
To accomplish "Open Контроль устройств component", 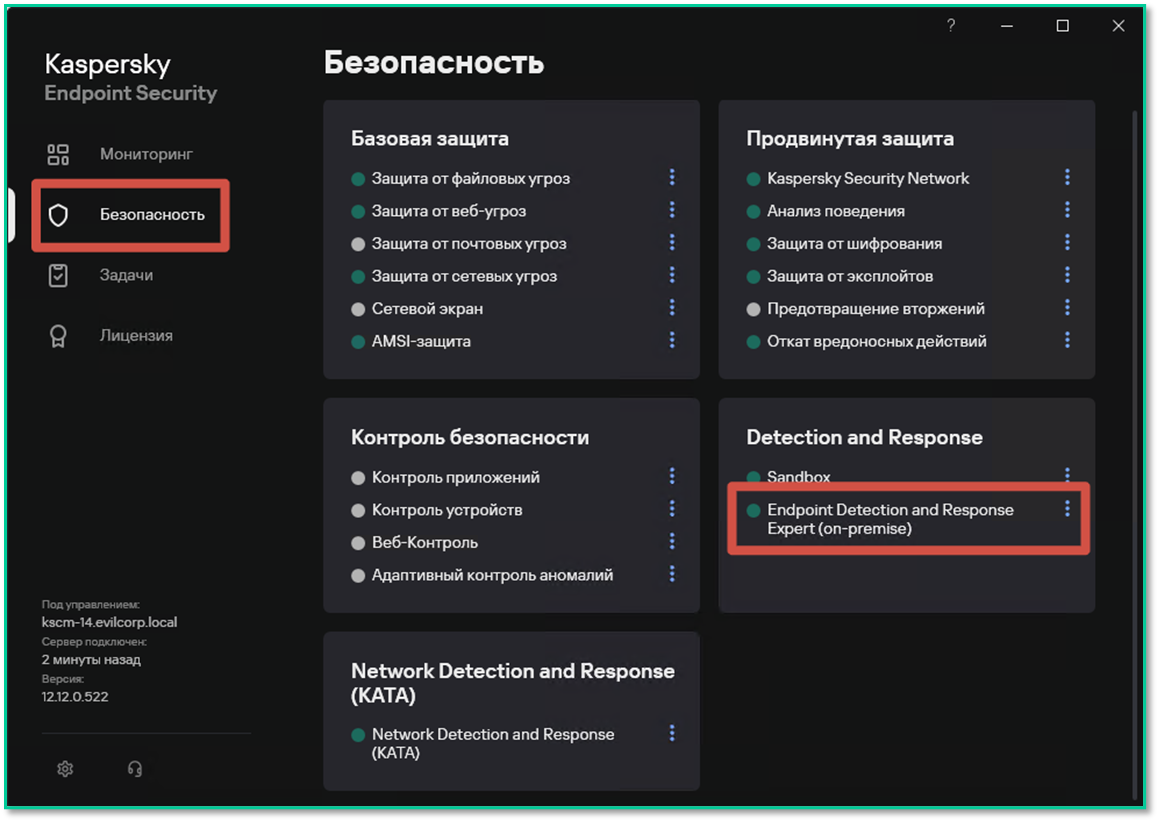I will 447,509.
